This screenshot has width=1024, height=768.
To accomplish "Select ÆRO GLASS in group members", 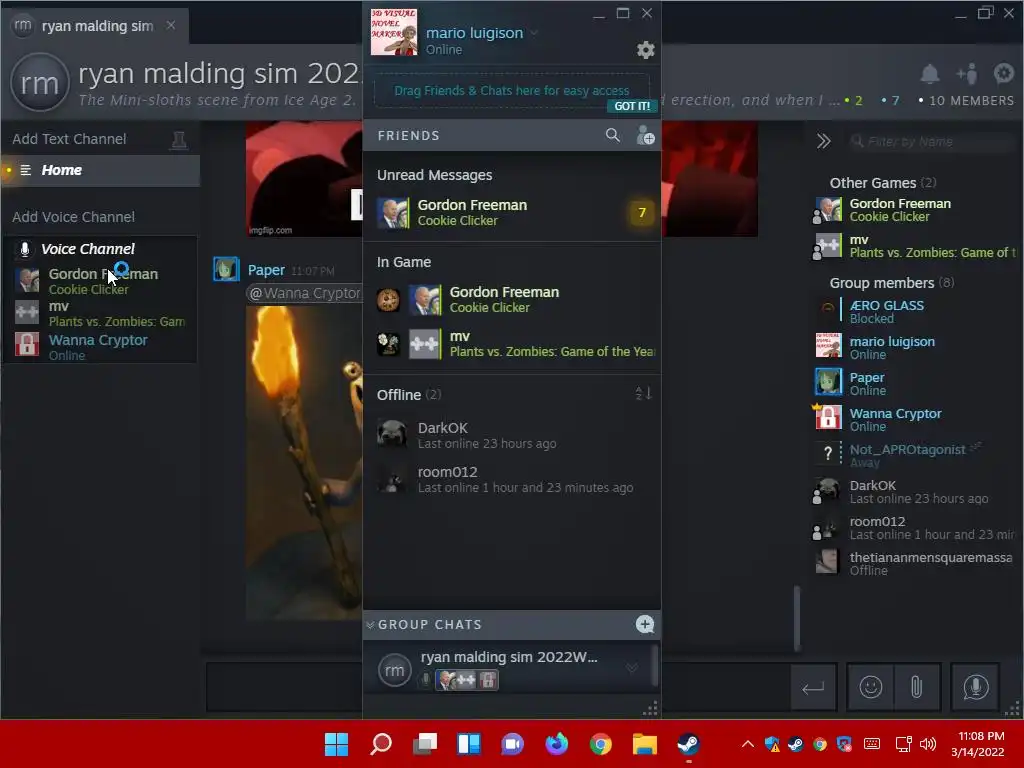I will [x=914, y=312].
